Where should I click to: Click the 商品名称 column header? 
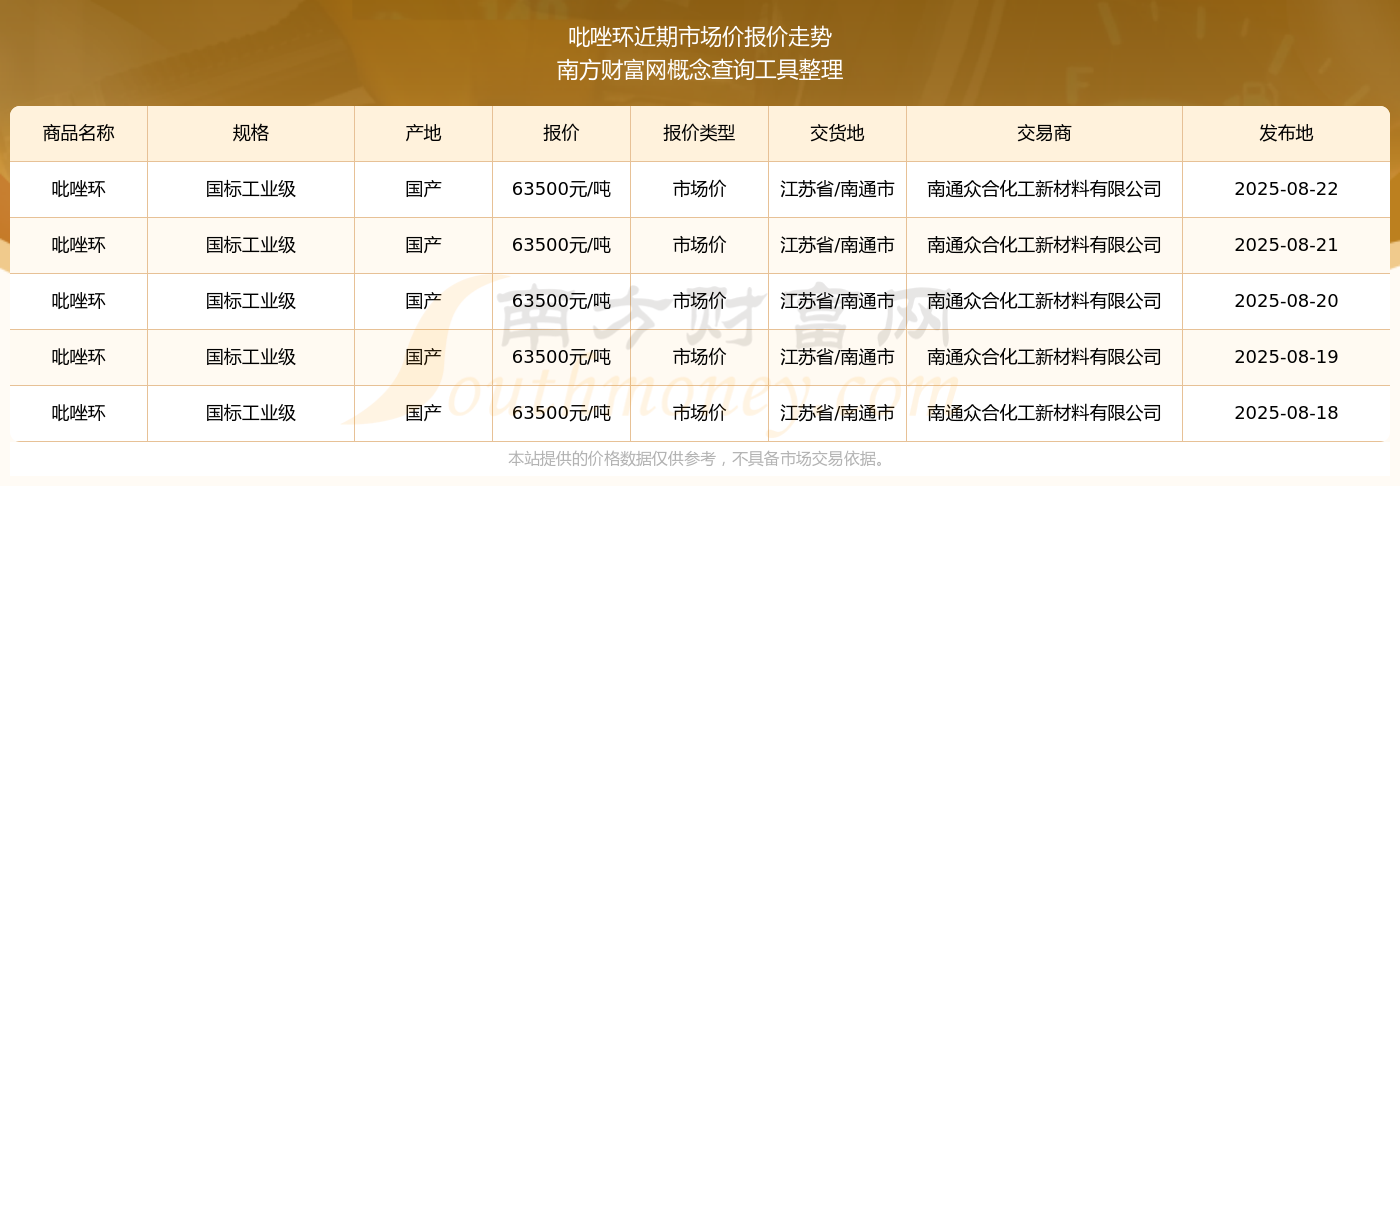coord(79,133)
